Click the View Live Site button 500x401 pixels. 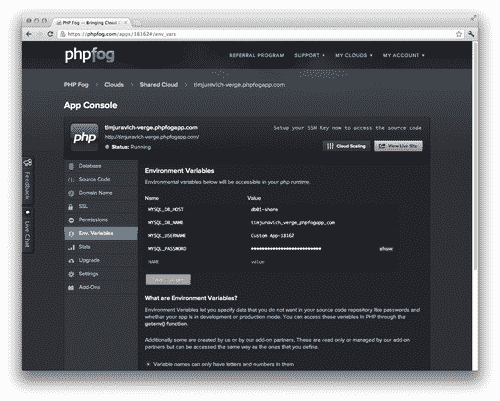point(398,146)
